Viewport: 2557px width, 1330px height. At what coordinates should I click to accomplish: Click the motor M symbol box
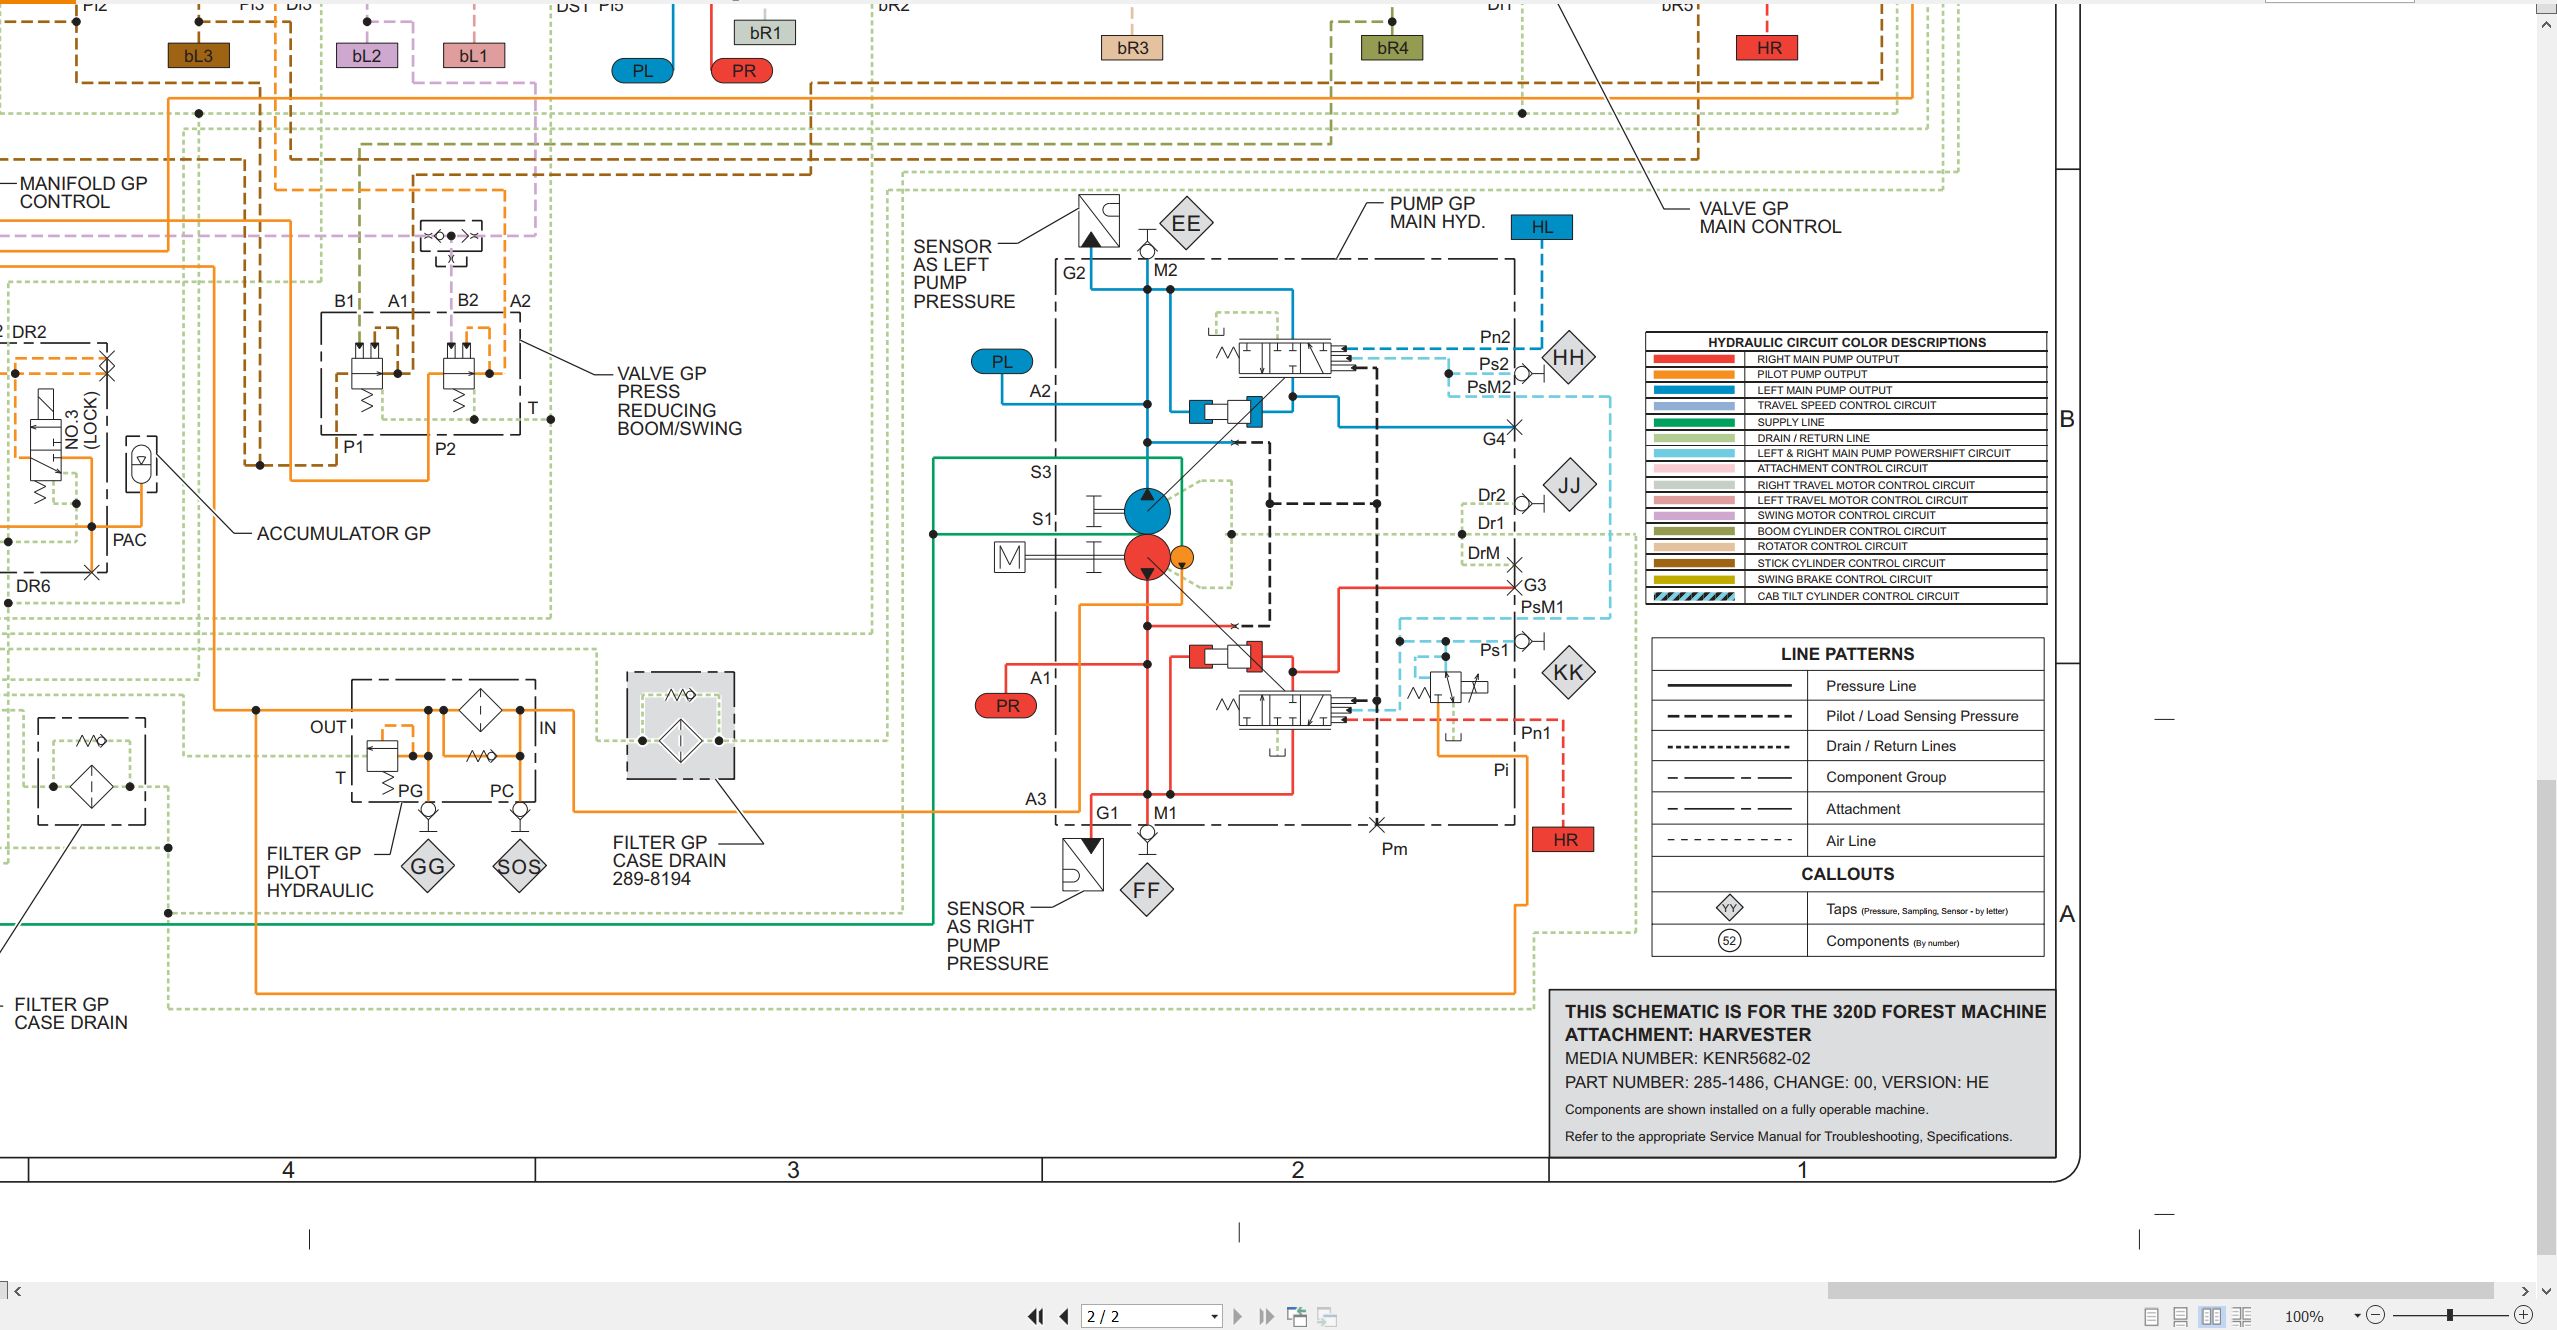1010,557
